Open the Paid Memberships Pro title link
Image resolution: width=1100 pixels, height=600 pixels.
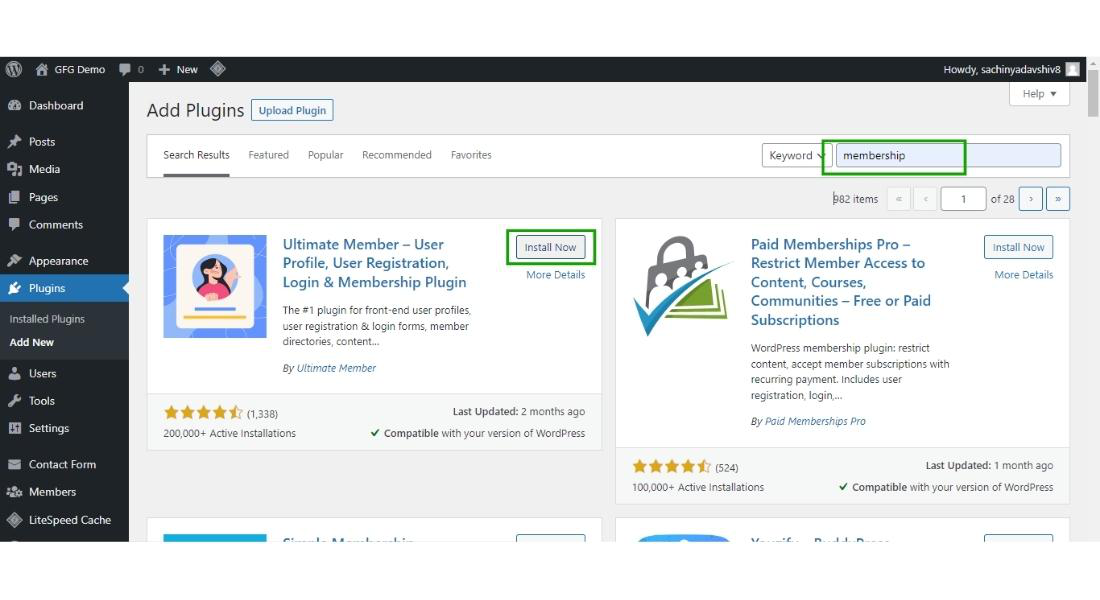tap(840, 282)
